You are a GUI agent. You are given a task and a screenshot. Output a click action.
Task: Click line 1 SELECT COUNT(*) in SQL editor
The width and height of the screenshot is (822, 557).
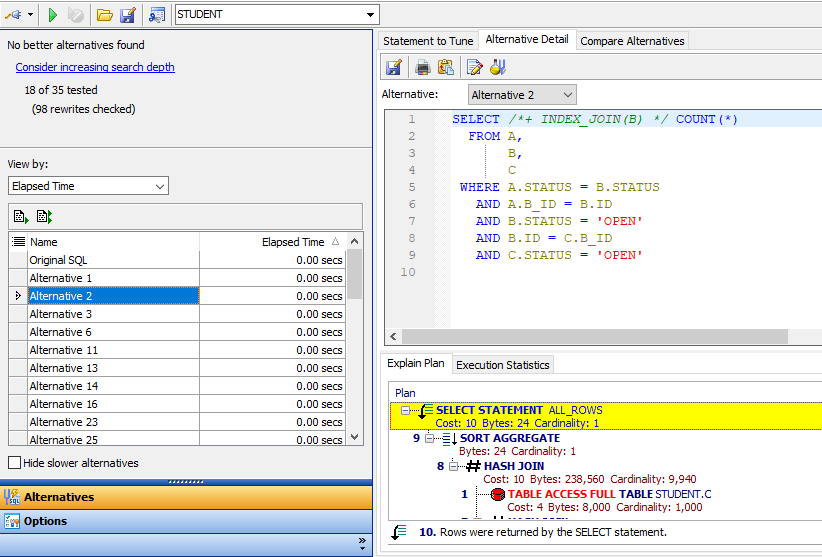tap(595, 119)
